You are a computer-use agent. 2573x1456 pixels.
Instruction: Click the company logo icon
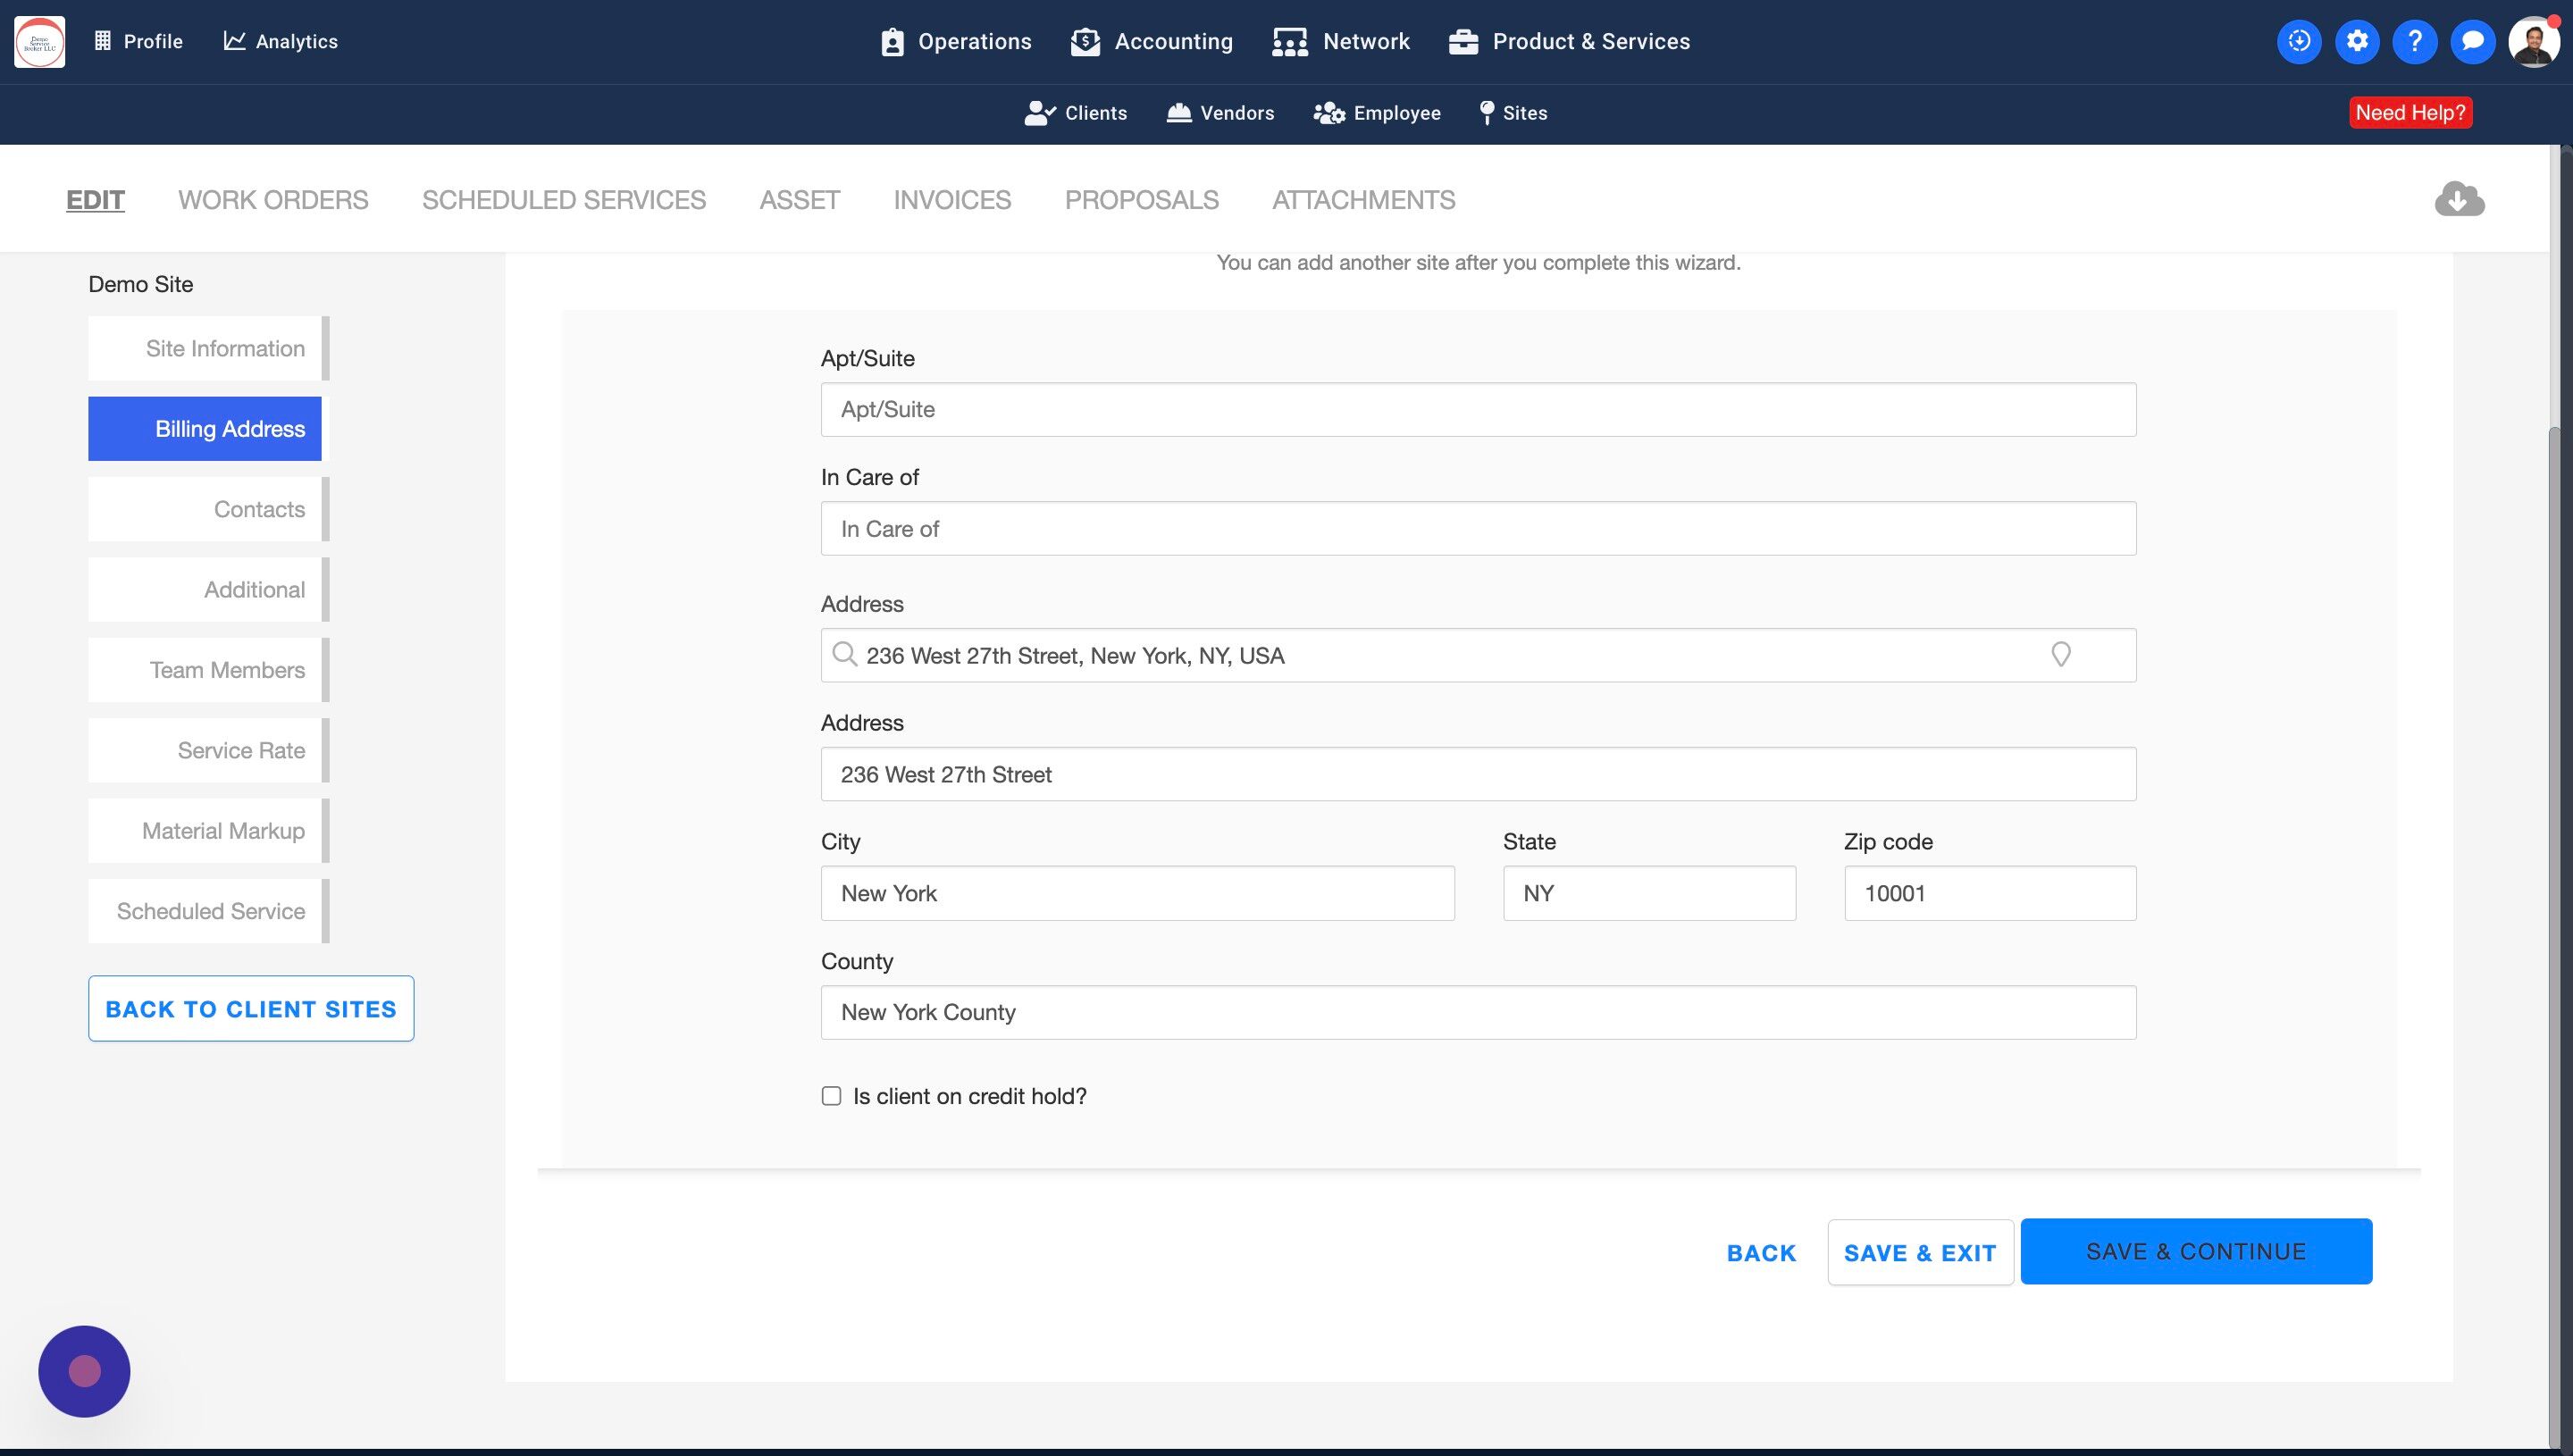tap(40, 41)
